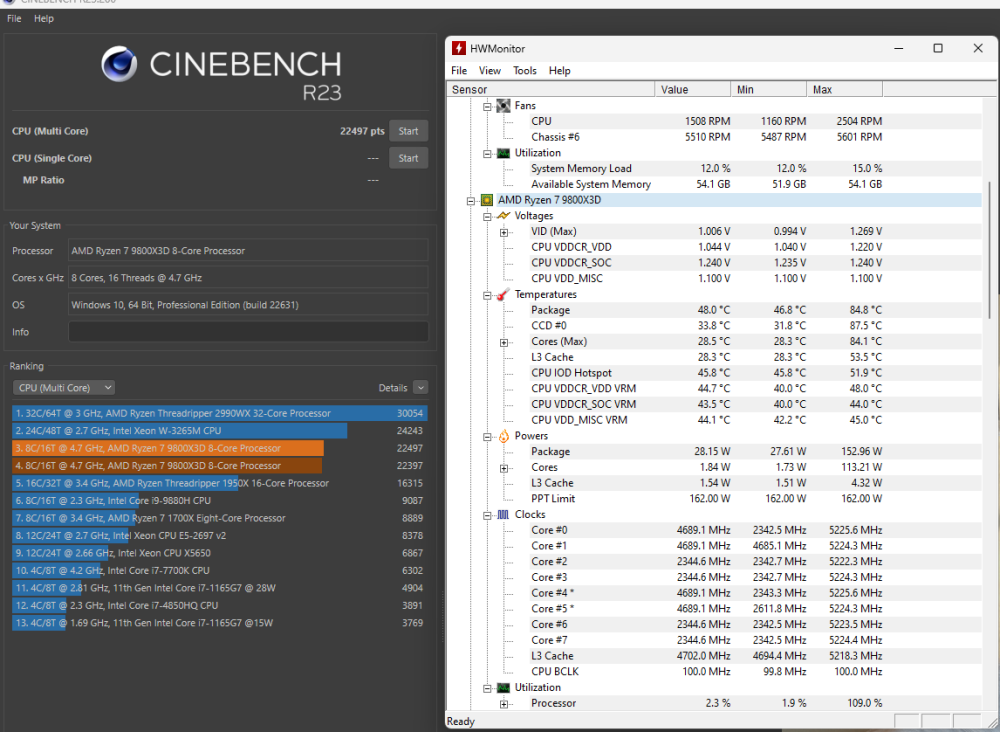Open the CPU (Multi Core) ranking dropdown
Image resolution: width=1000 pixels, height=732 pixels.
coord(63,387)
